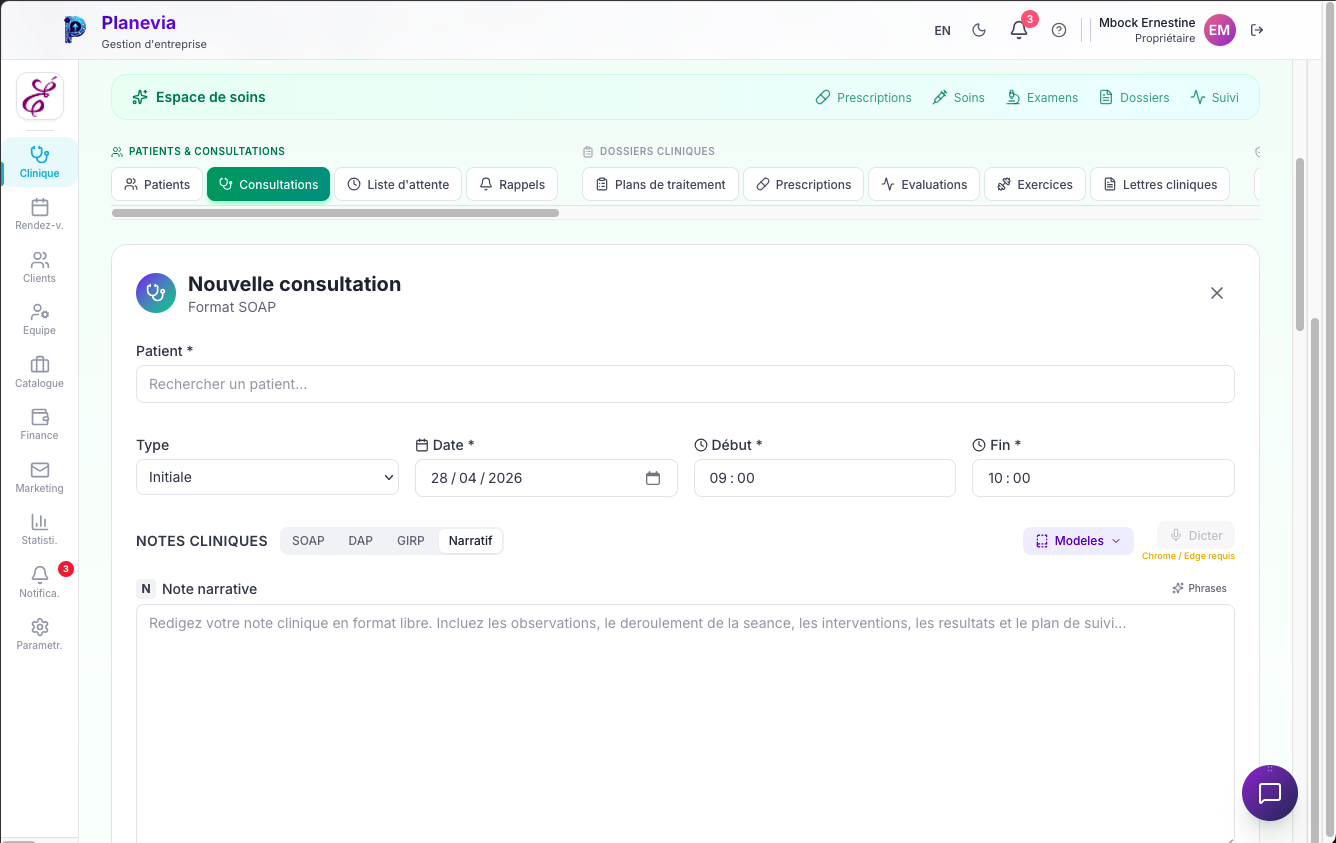1336x843 pixels.
Task: Open the Plans de traitement tab
Action: point(660,184)
